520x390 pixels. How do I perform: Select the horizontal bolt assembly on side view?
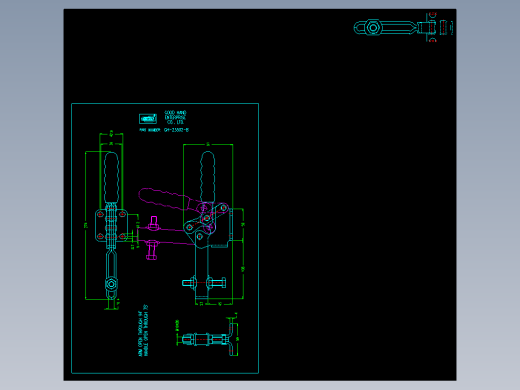[204, 283]
